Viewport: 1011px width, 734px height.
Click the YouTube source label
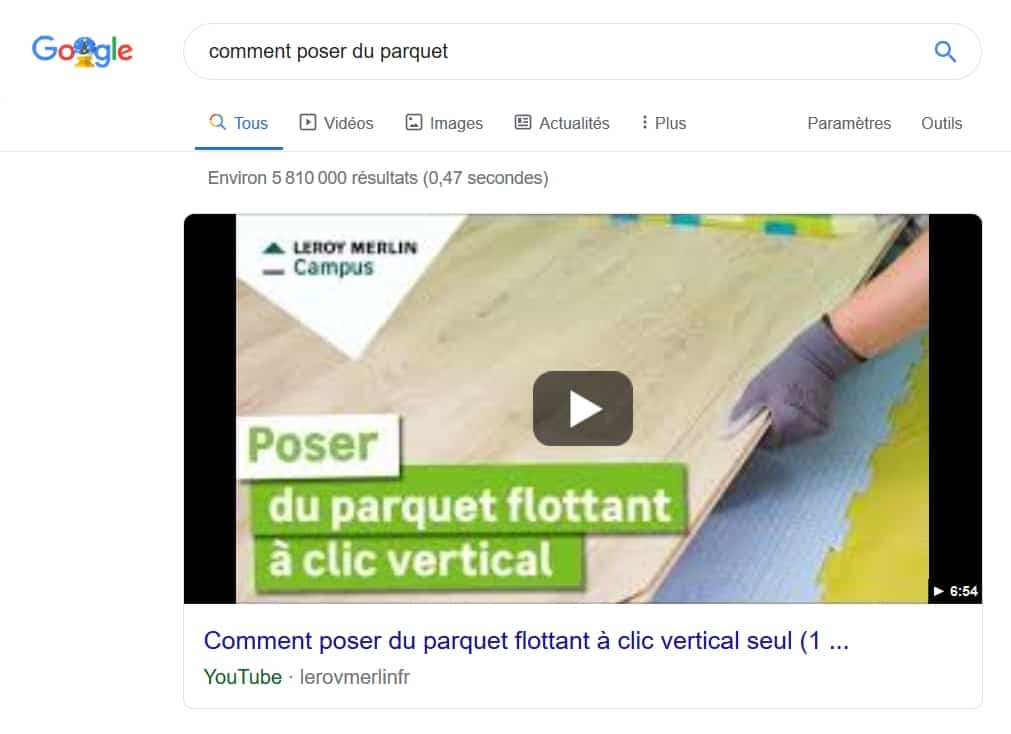pyautogui.click(x=242, y=677)
